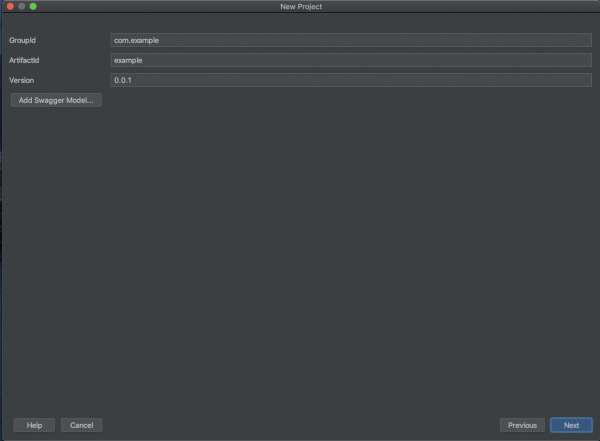Click the ArtifactId label
Screen dimensions: 600x441
pos(24,60)
